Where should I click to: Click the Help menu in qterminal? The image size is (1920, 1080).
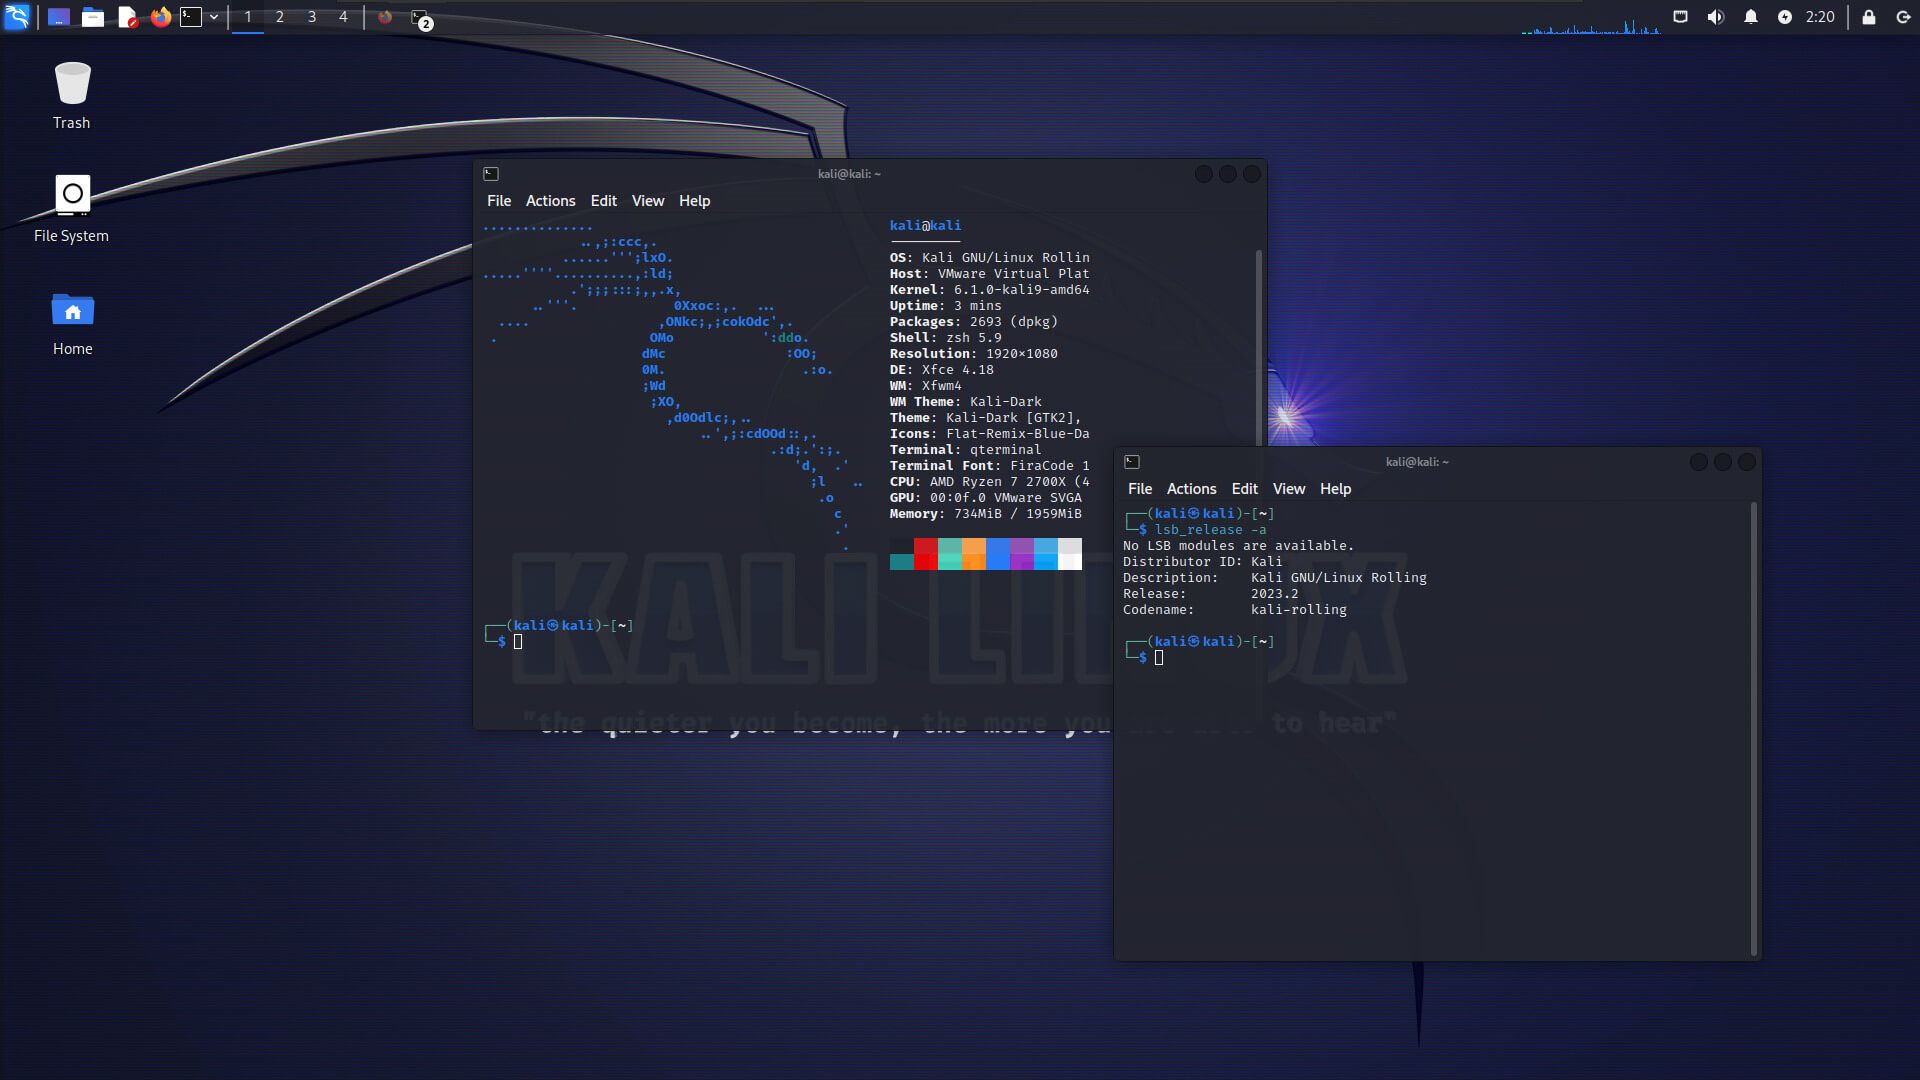(694, 199)
